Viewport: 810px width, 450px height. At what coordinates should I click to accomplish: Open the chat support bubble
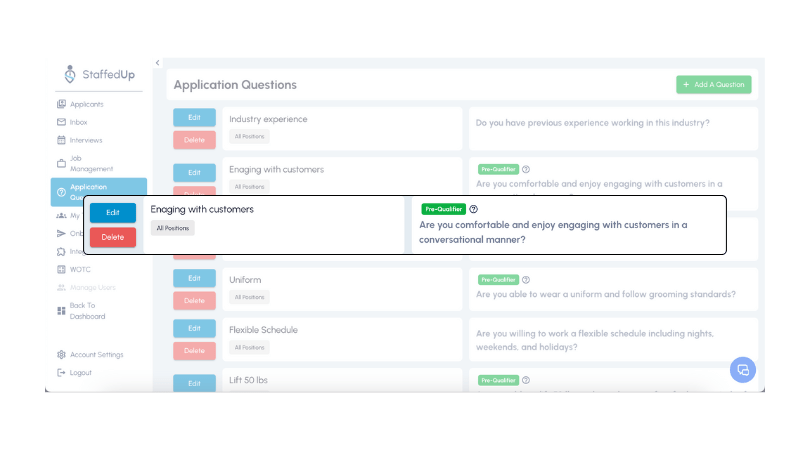[x=743, y=370]
